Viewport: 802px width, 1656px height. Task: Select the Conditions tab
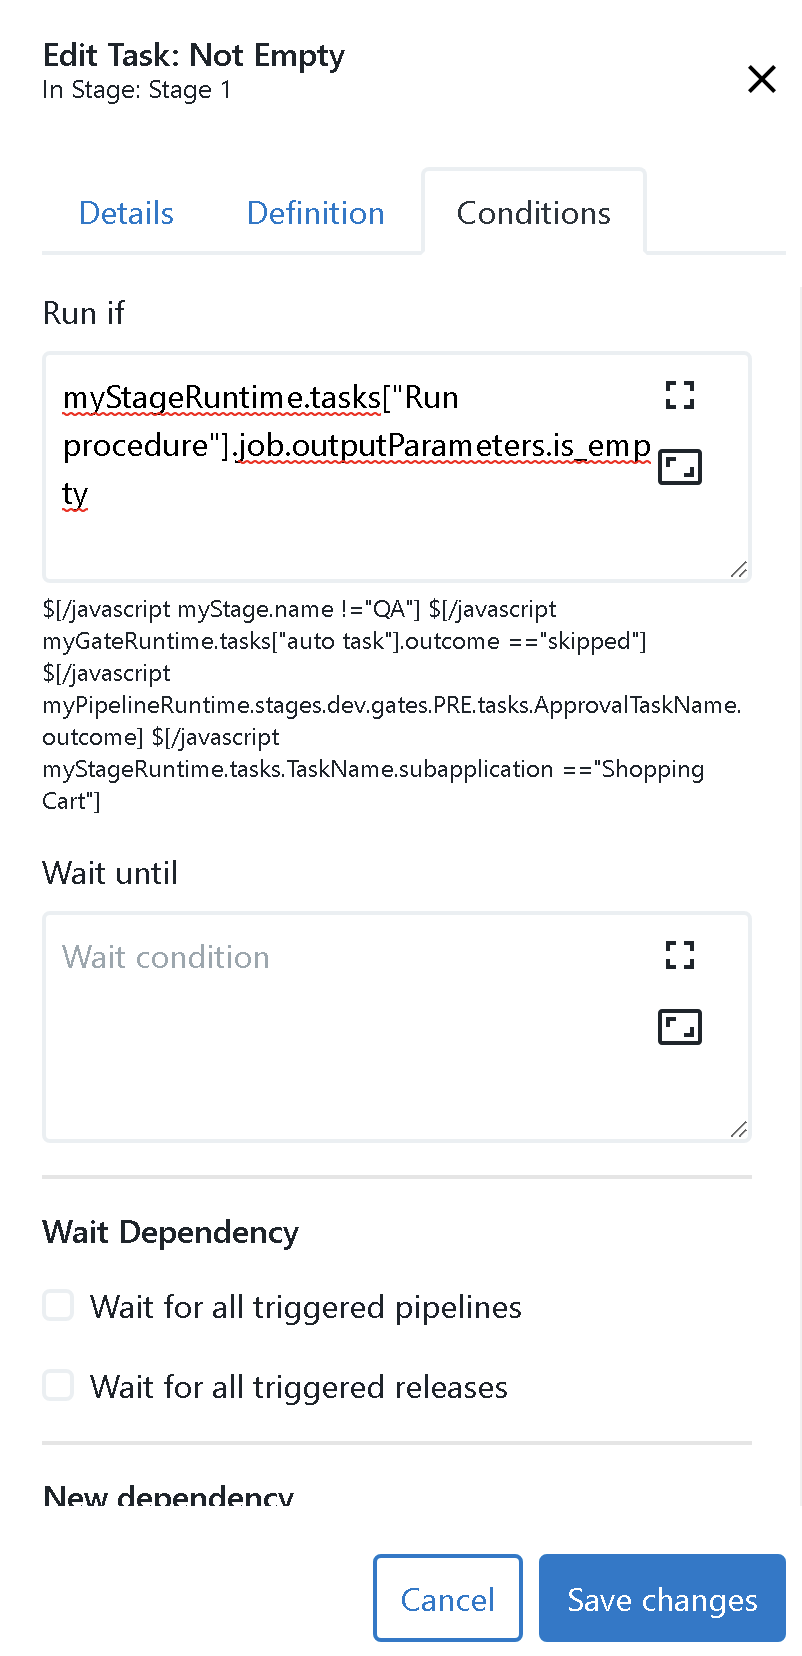(533, 213)
